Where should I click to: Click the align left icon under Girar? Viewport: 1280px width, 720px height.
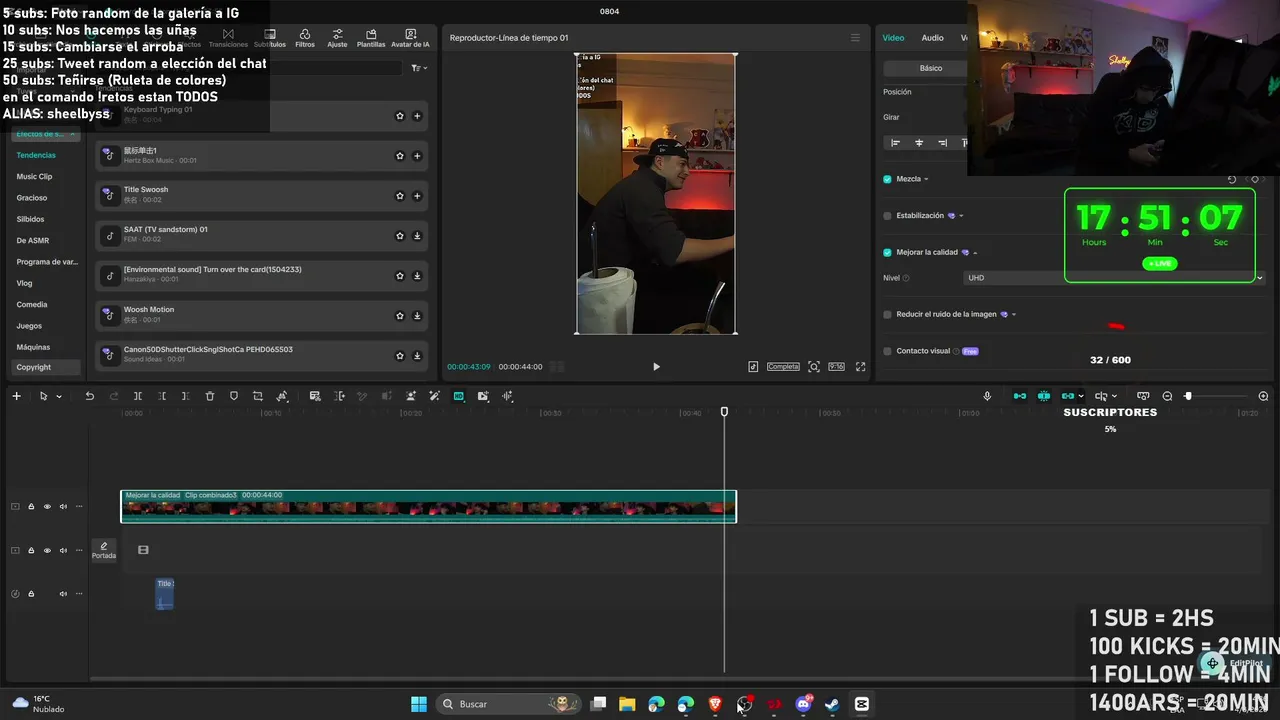[x=895, y=143]
